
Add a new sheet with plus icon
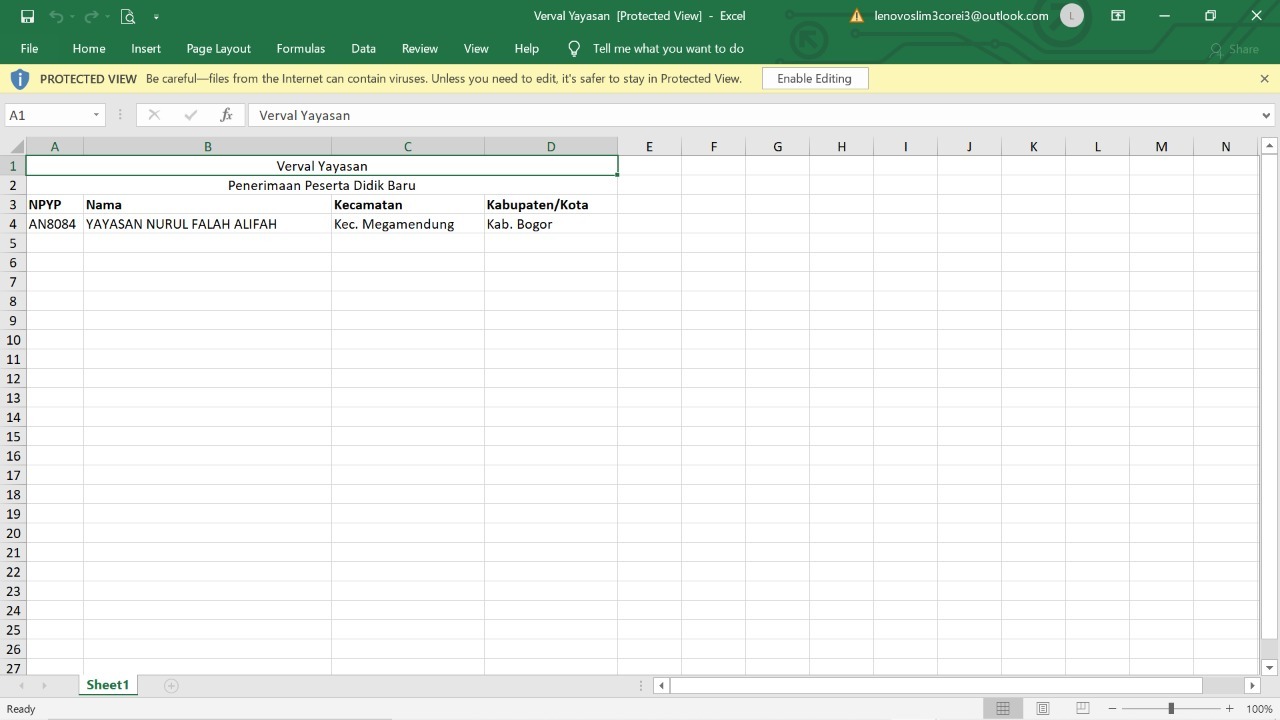[x=171, y=685]
